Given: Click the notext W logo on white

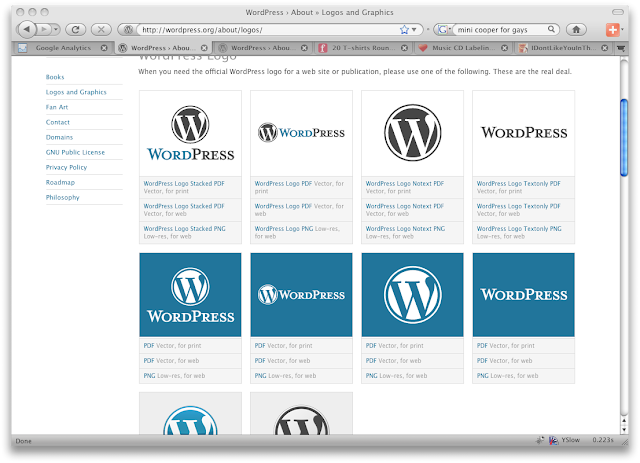Looking at the screenshot, I should (412, 133).
